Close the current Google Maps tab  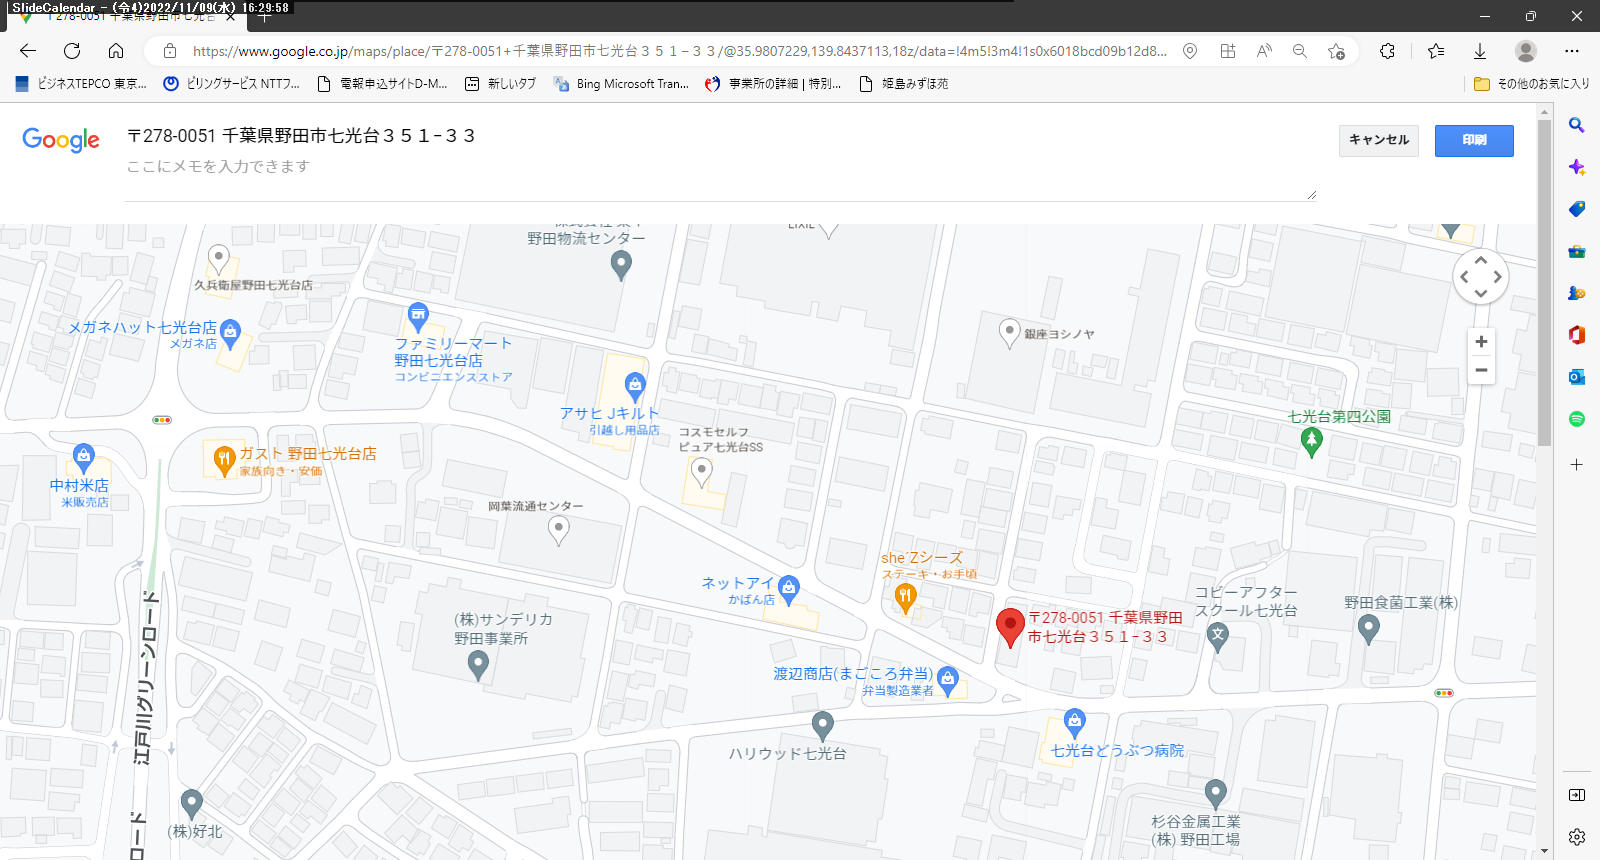pos(232,17)
